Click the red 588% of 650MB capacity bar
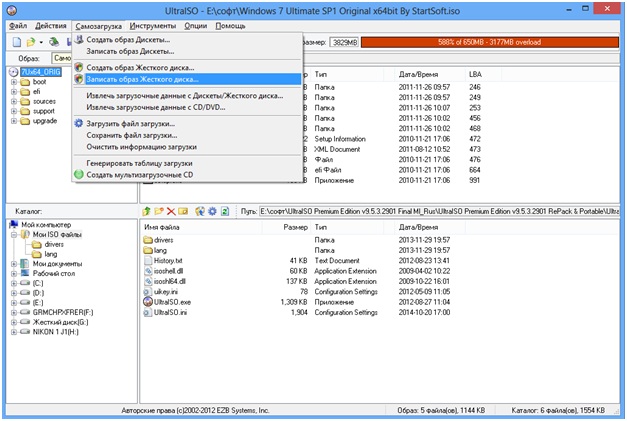The height and width of the screenshot is (421, 627). point(490,42)
